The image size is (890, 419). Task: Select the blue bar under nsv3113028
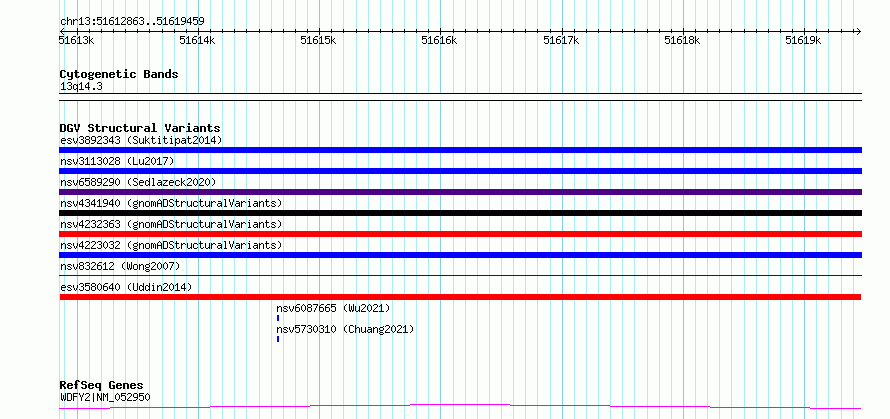pos(460,171)
